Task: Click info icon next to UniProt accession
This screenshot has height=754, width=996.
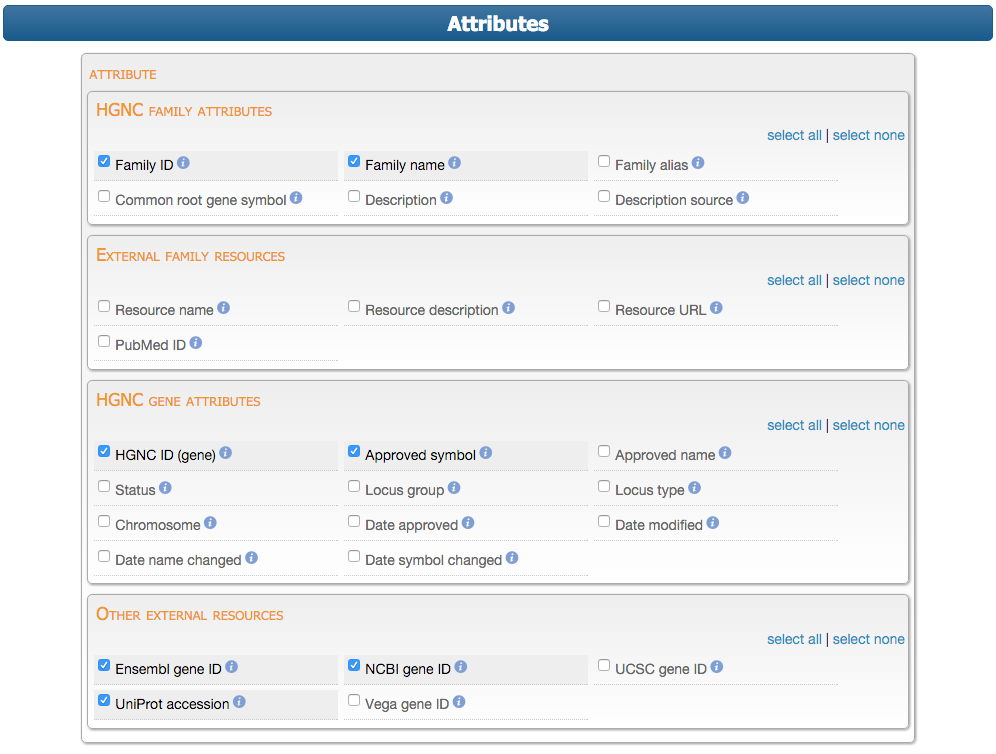Action: click(240, 702)
